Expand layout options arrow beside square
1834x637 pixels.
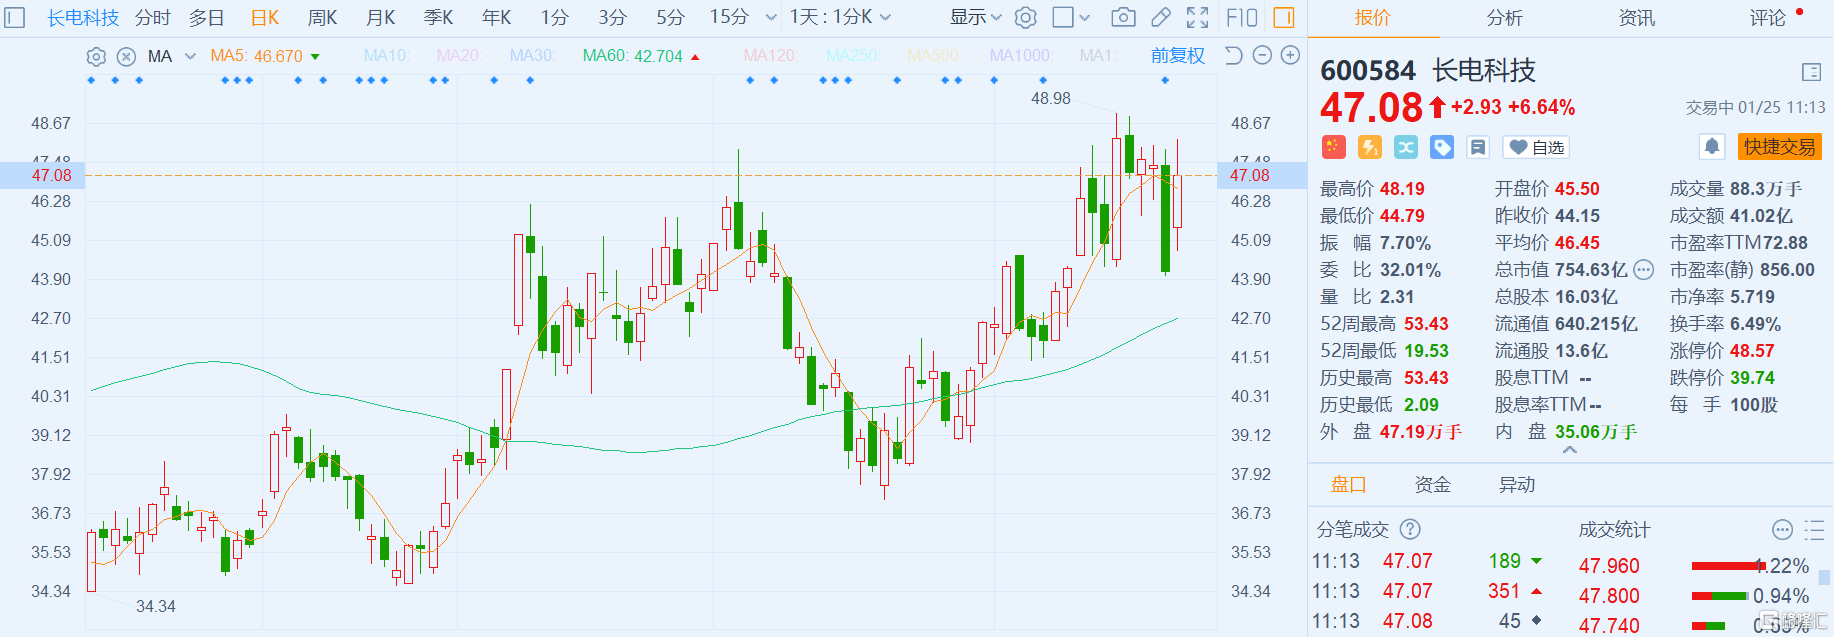[1085, 18]
